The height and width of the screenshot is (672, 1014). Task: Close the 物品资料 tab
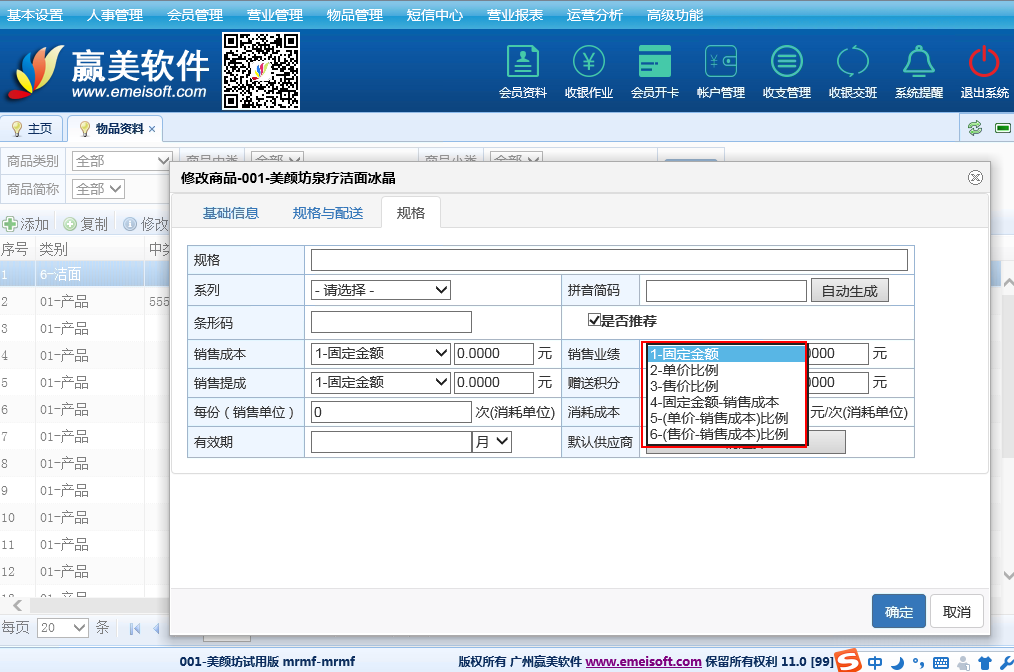click(x=152, y=129)
